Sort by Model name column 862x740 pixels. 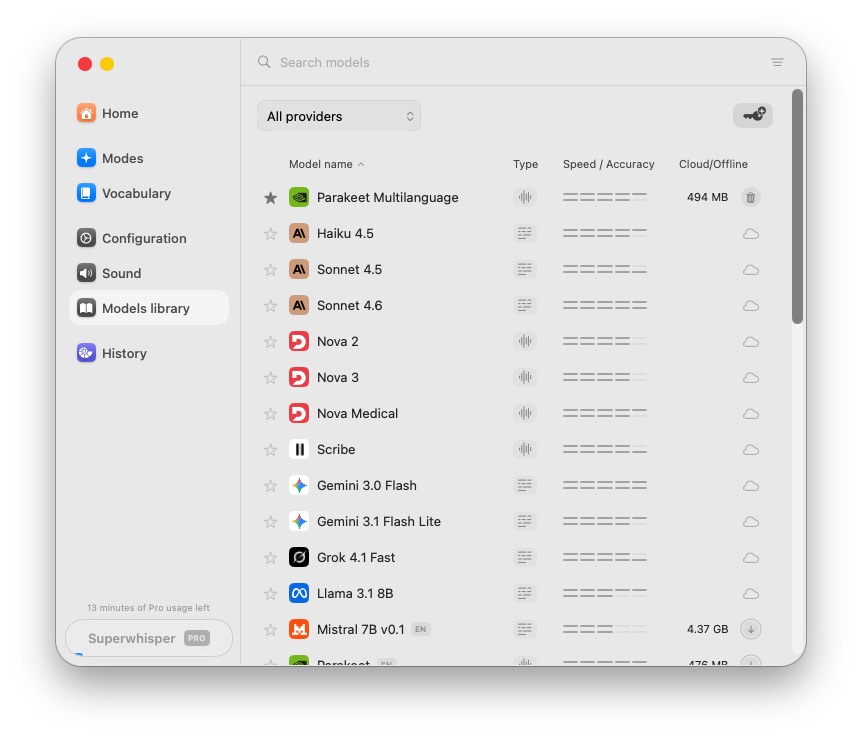tap(326, 164)
